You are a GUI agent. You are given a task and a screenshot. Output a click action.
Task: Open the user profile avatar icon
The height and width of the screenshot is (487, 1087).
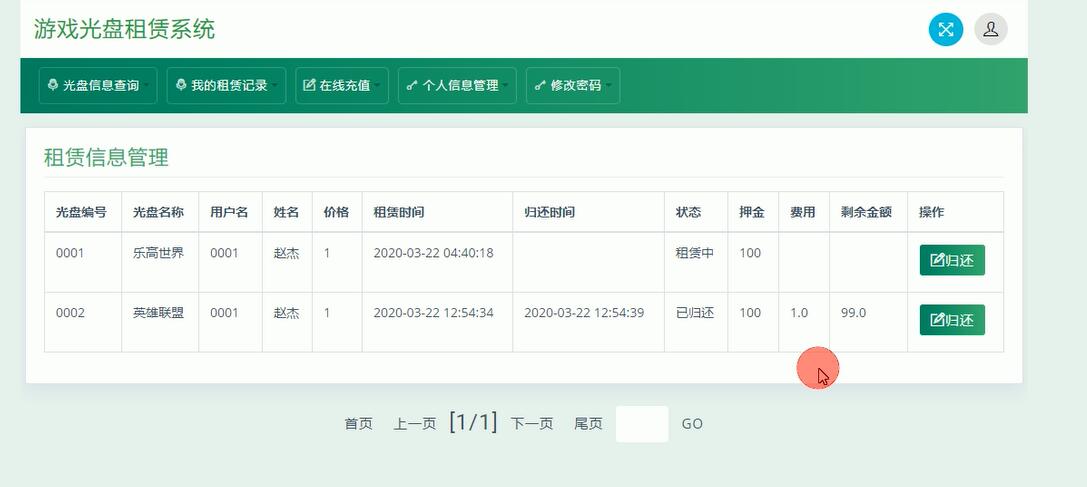991,29
